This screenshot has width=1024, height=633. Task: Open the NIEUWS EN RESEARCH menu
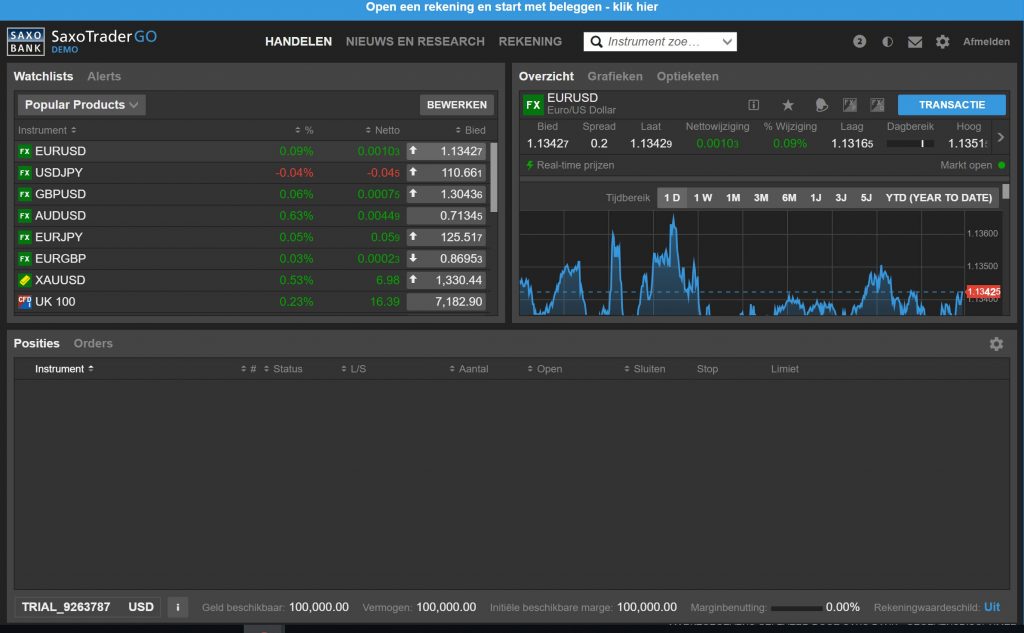pos(415,42)
